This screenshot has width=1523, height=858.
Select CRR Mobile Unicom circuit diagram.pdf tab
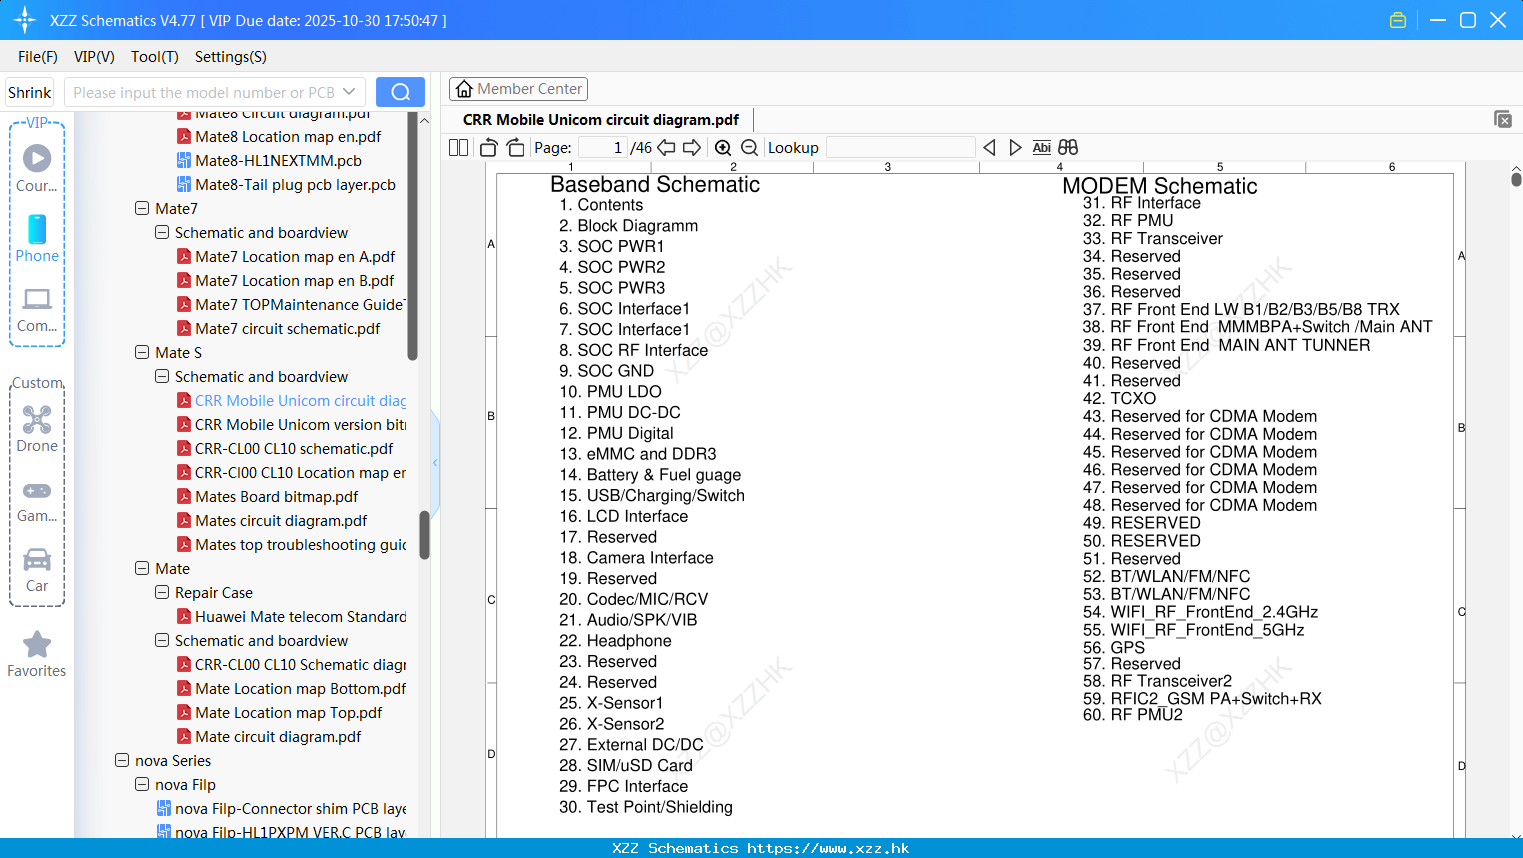[600, 119]
